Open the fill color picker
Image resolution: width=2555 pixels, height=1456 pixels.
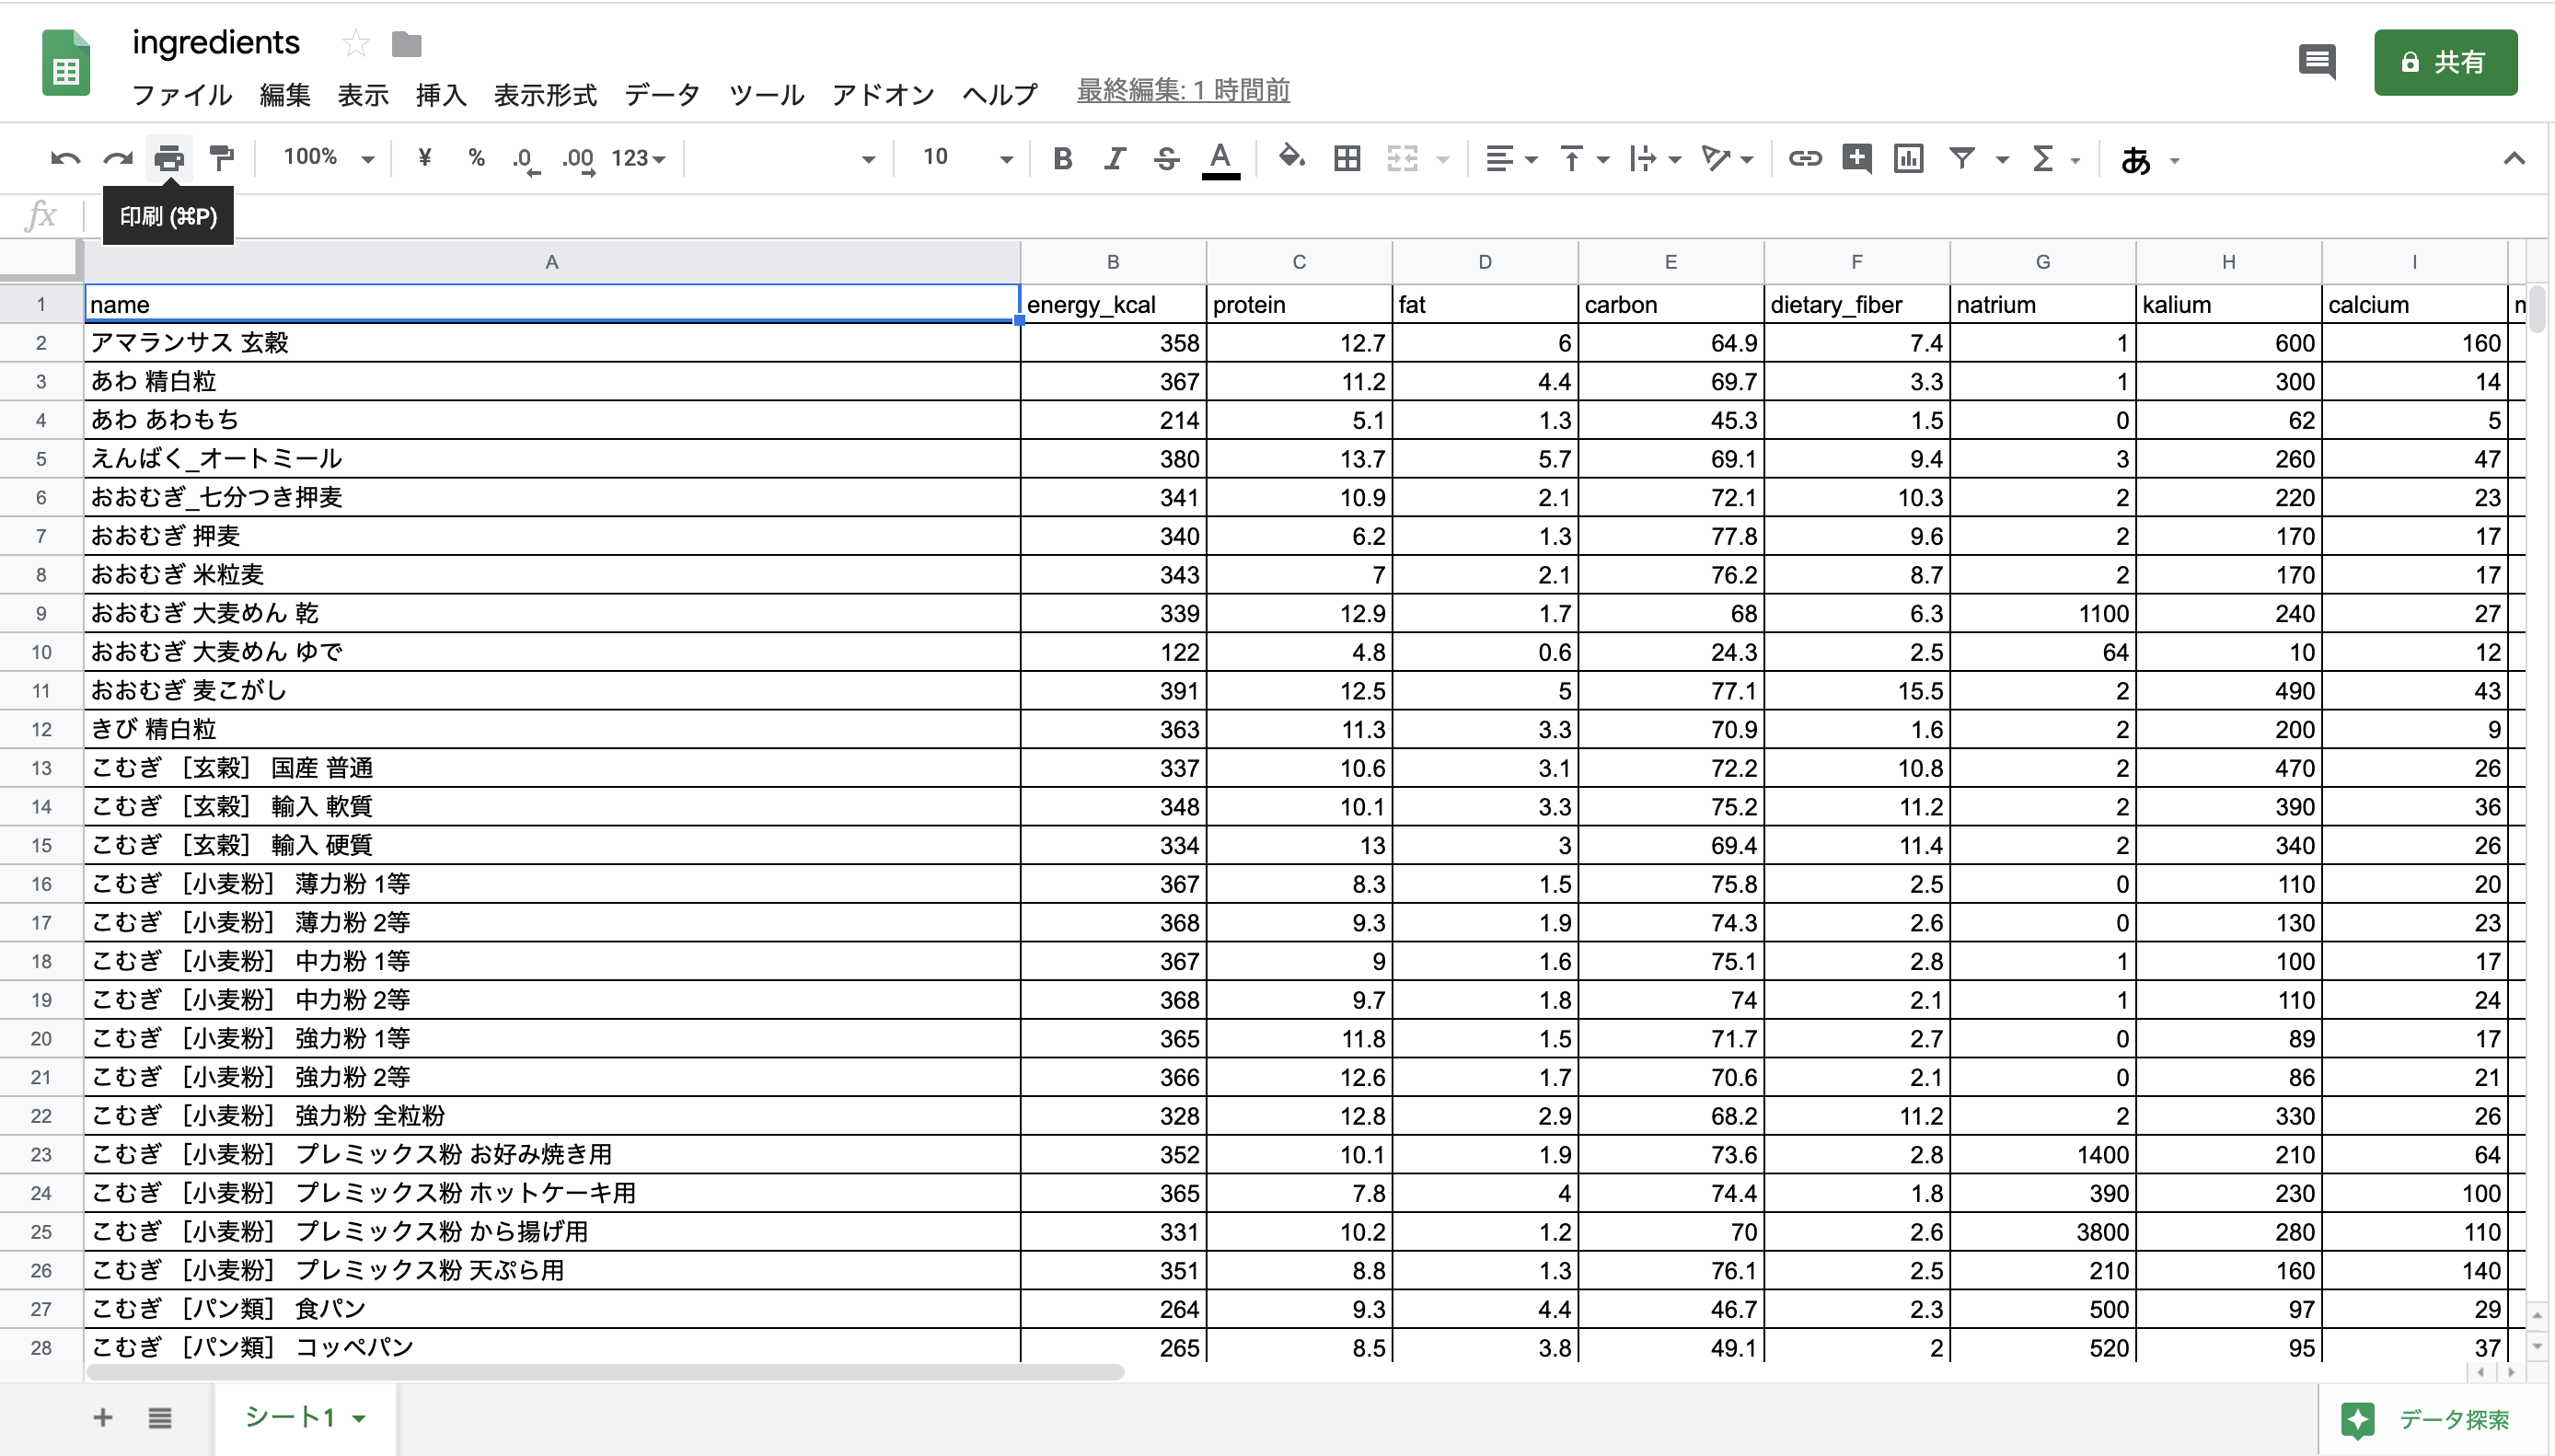[1291, 158]
